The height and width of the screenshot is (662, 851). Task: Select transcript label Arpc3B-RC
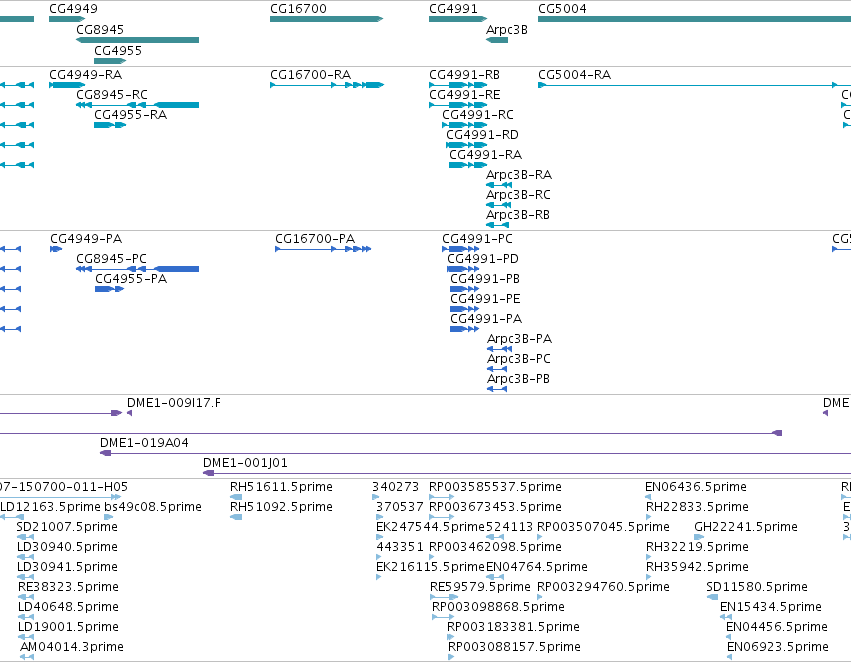(x=518, y=195)
